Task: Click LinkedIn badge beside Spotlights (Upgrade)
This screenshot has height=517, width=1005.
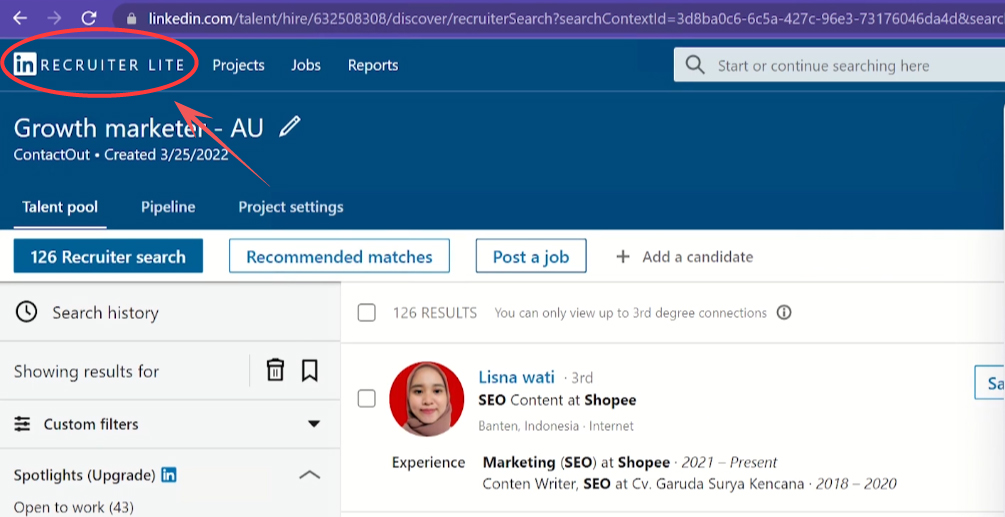Action: (169, 475)
